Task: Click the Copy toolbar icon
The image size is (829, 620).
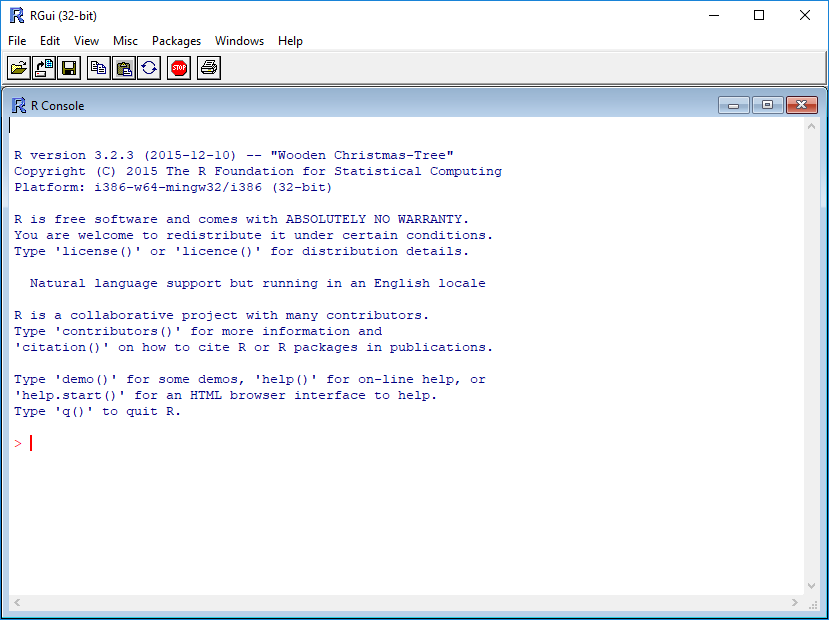Action: 99,68
